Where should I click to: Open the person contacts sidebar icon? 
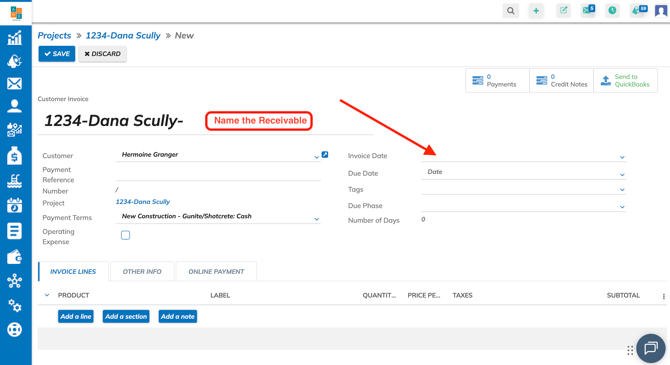[15, 106]
